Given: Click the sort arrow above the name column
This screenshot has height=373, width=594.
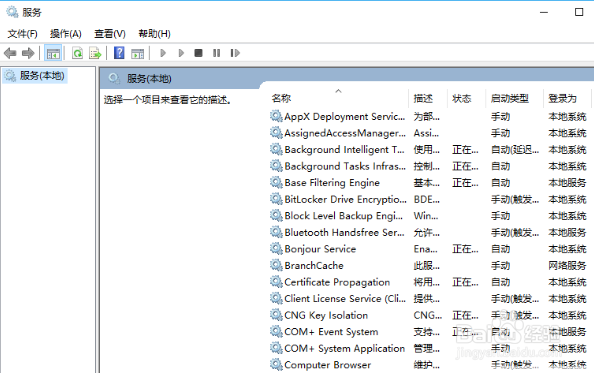Looking at the screenshot, I should [x=338, y=91].
